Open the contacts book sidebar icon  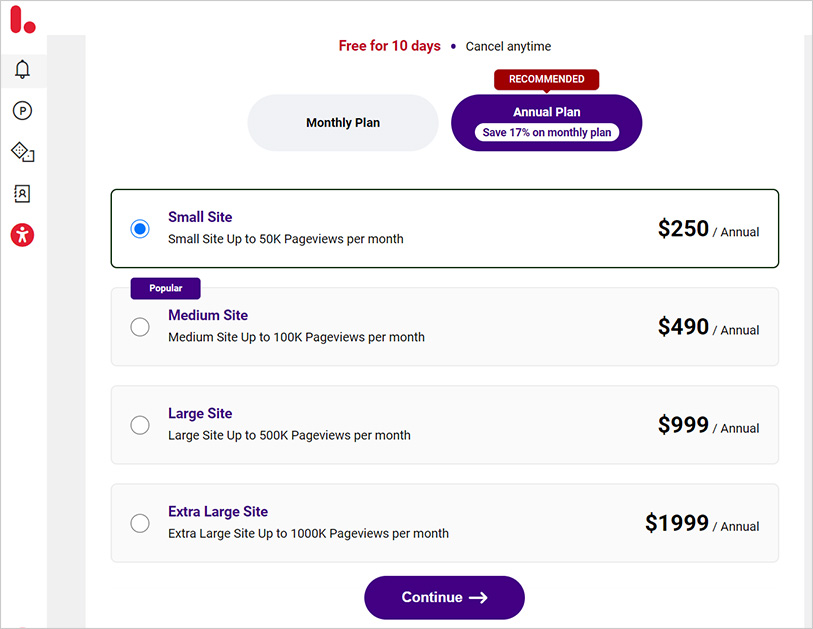coord(22,193)
